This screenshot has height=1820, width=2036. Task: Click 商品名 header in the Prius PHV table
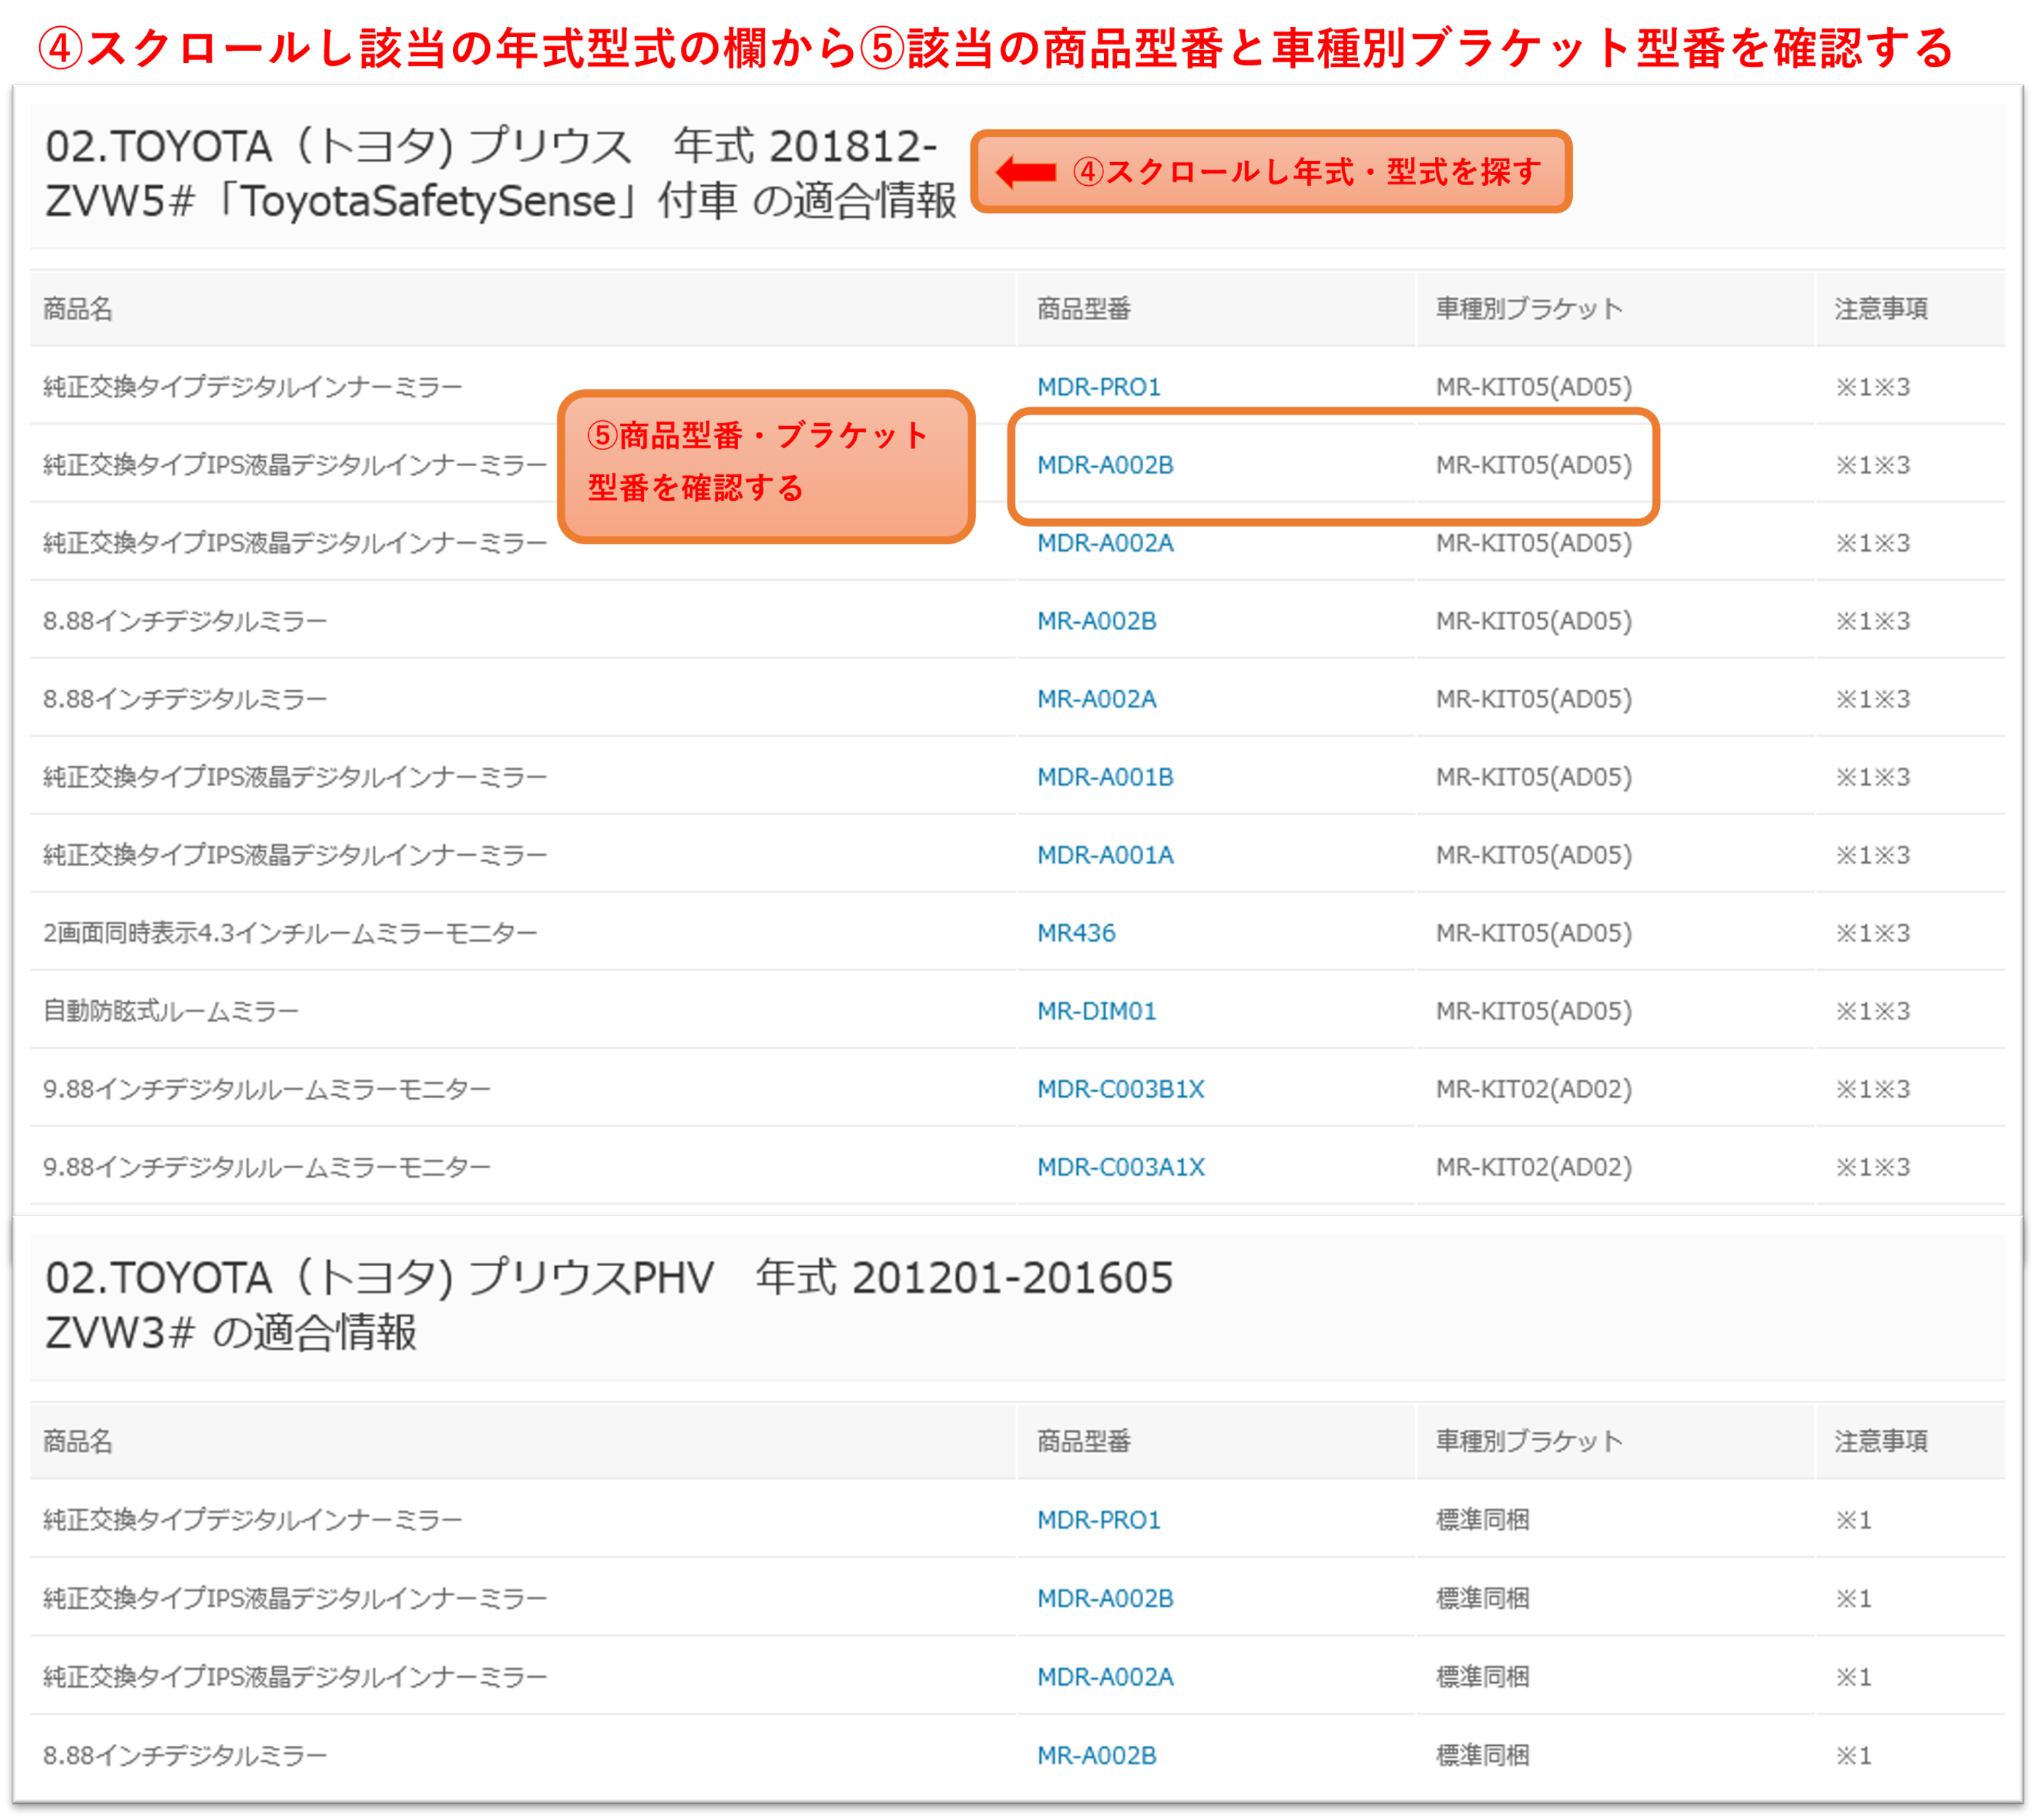coord(78,1441)
